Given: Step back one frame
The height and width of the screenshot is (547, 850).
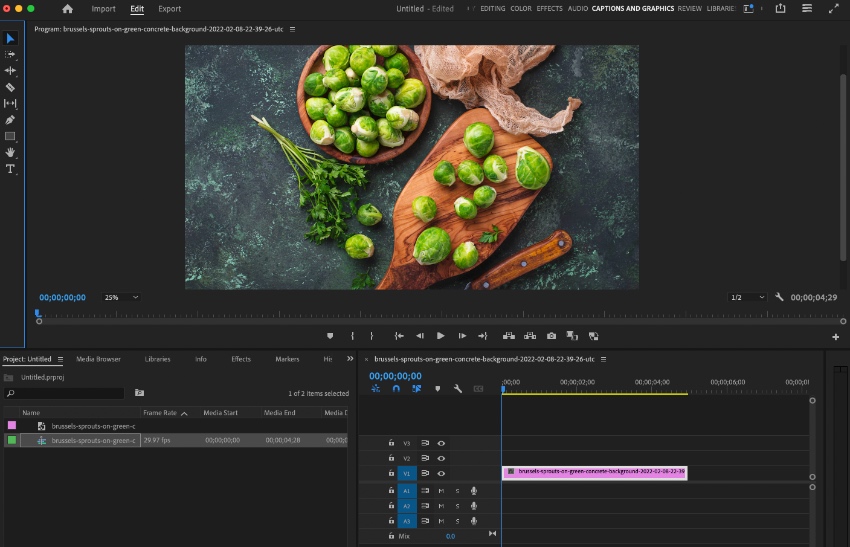Looking at the screenshot, I should (x=420, y=336).
